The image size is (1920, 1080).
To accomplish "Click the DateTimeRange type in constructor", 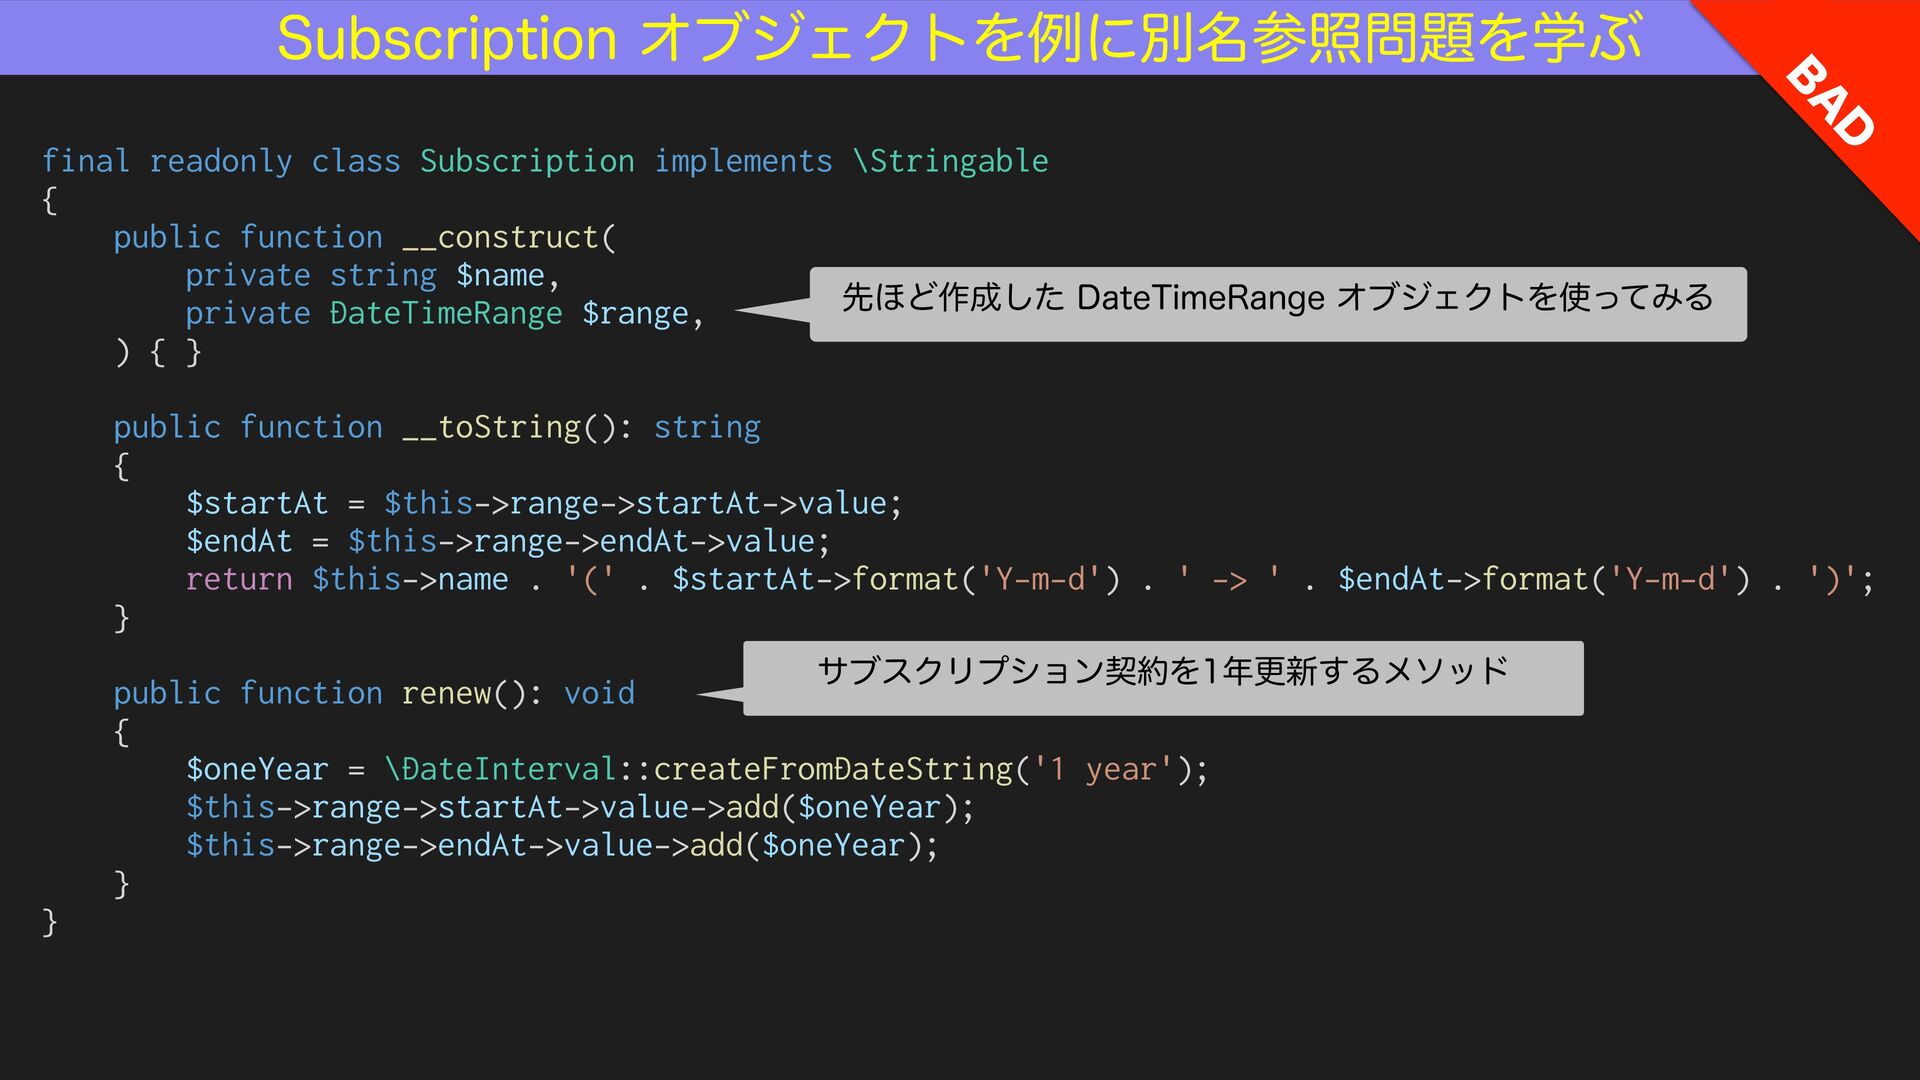I will 446,314.
